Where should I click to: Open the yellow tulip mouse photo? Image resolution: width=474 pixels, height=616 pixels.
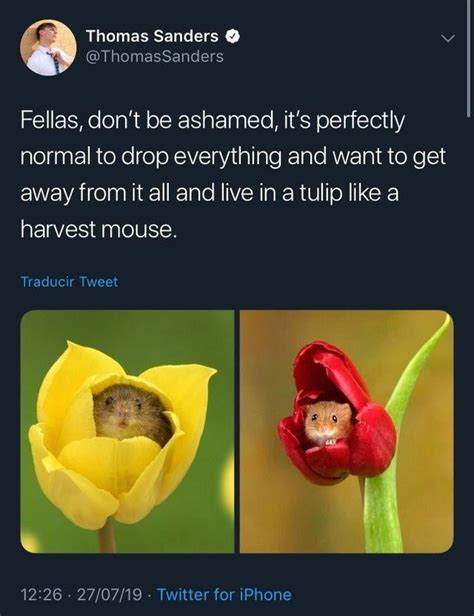(127, 431)
